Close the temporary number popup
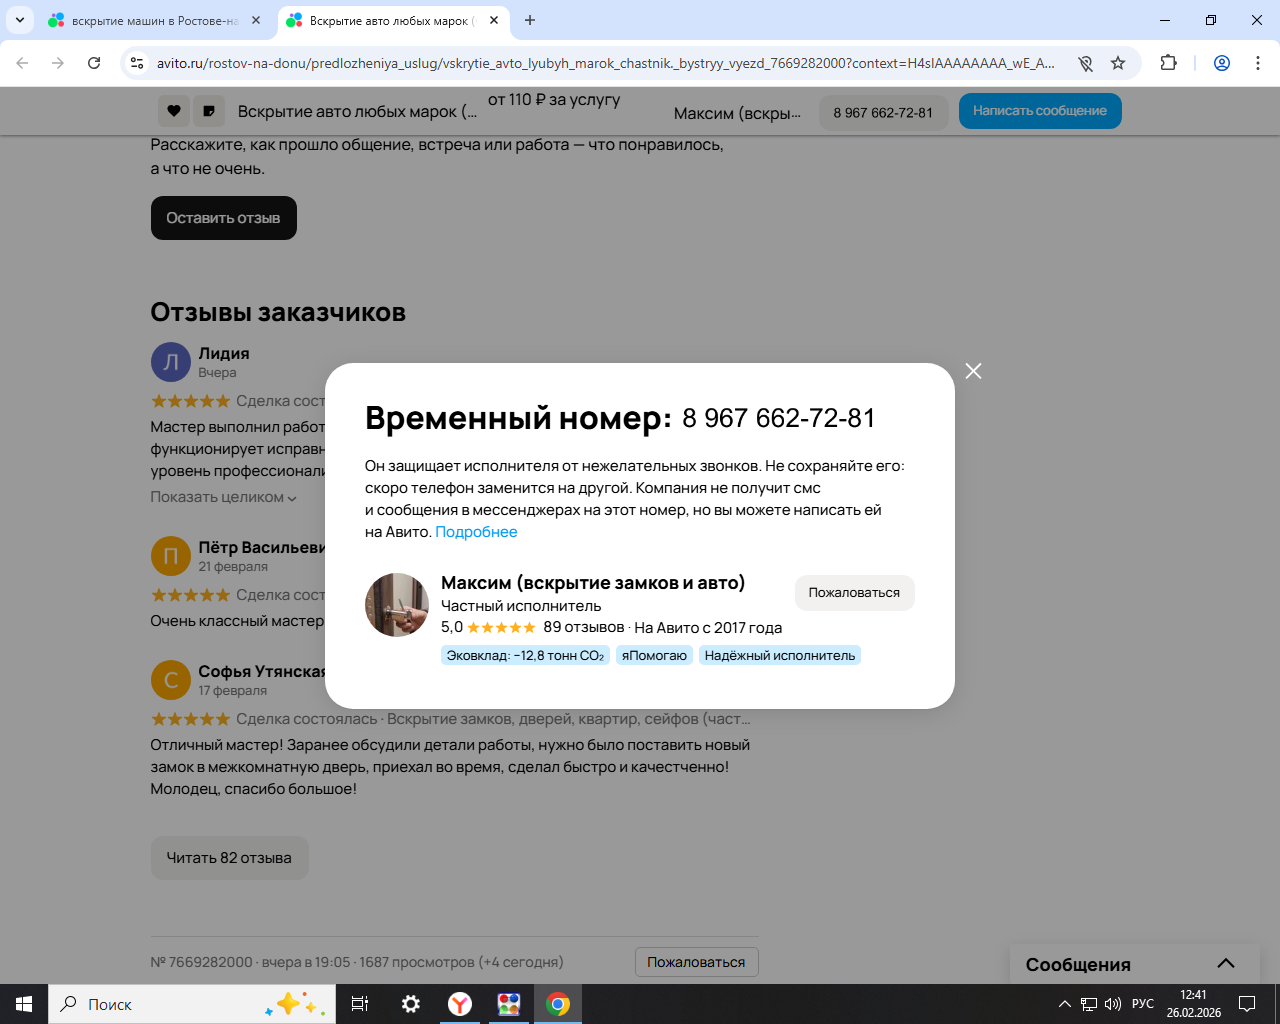 coord(973,371)
